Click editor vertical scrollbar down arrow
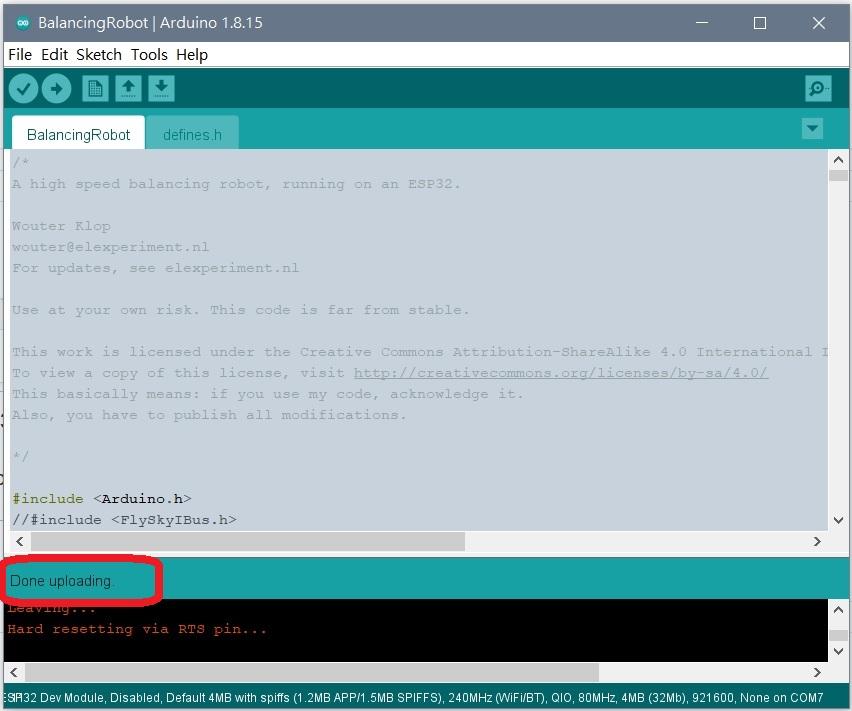 838,520
